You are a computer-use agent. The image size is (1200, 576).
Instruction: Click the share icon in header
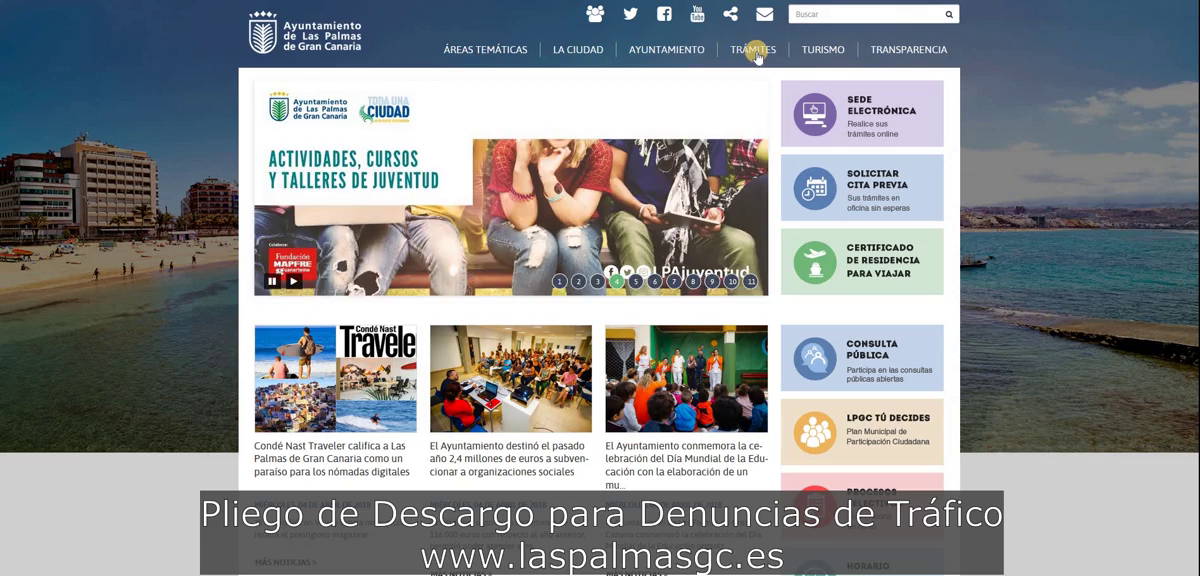[731, 14]
